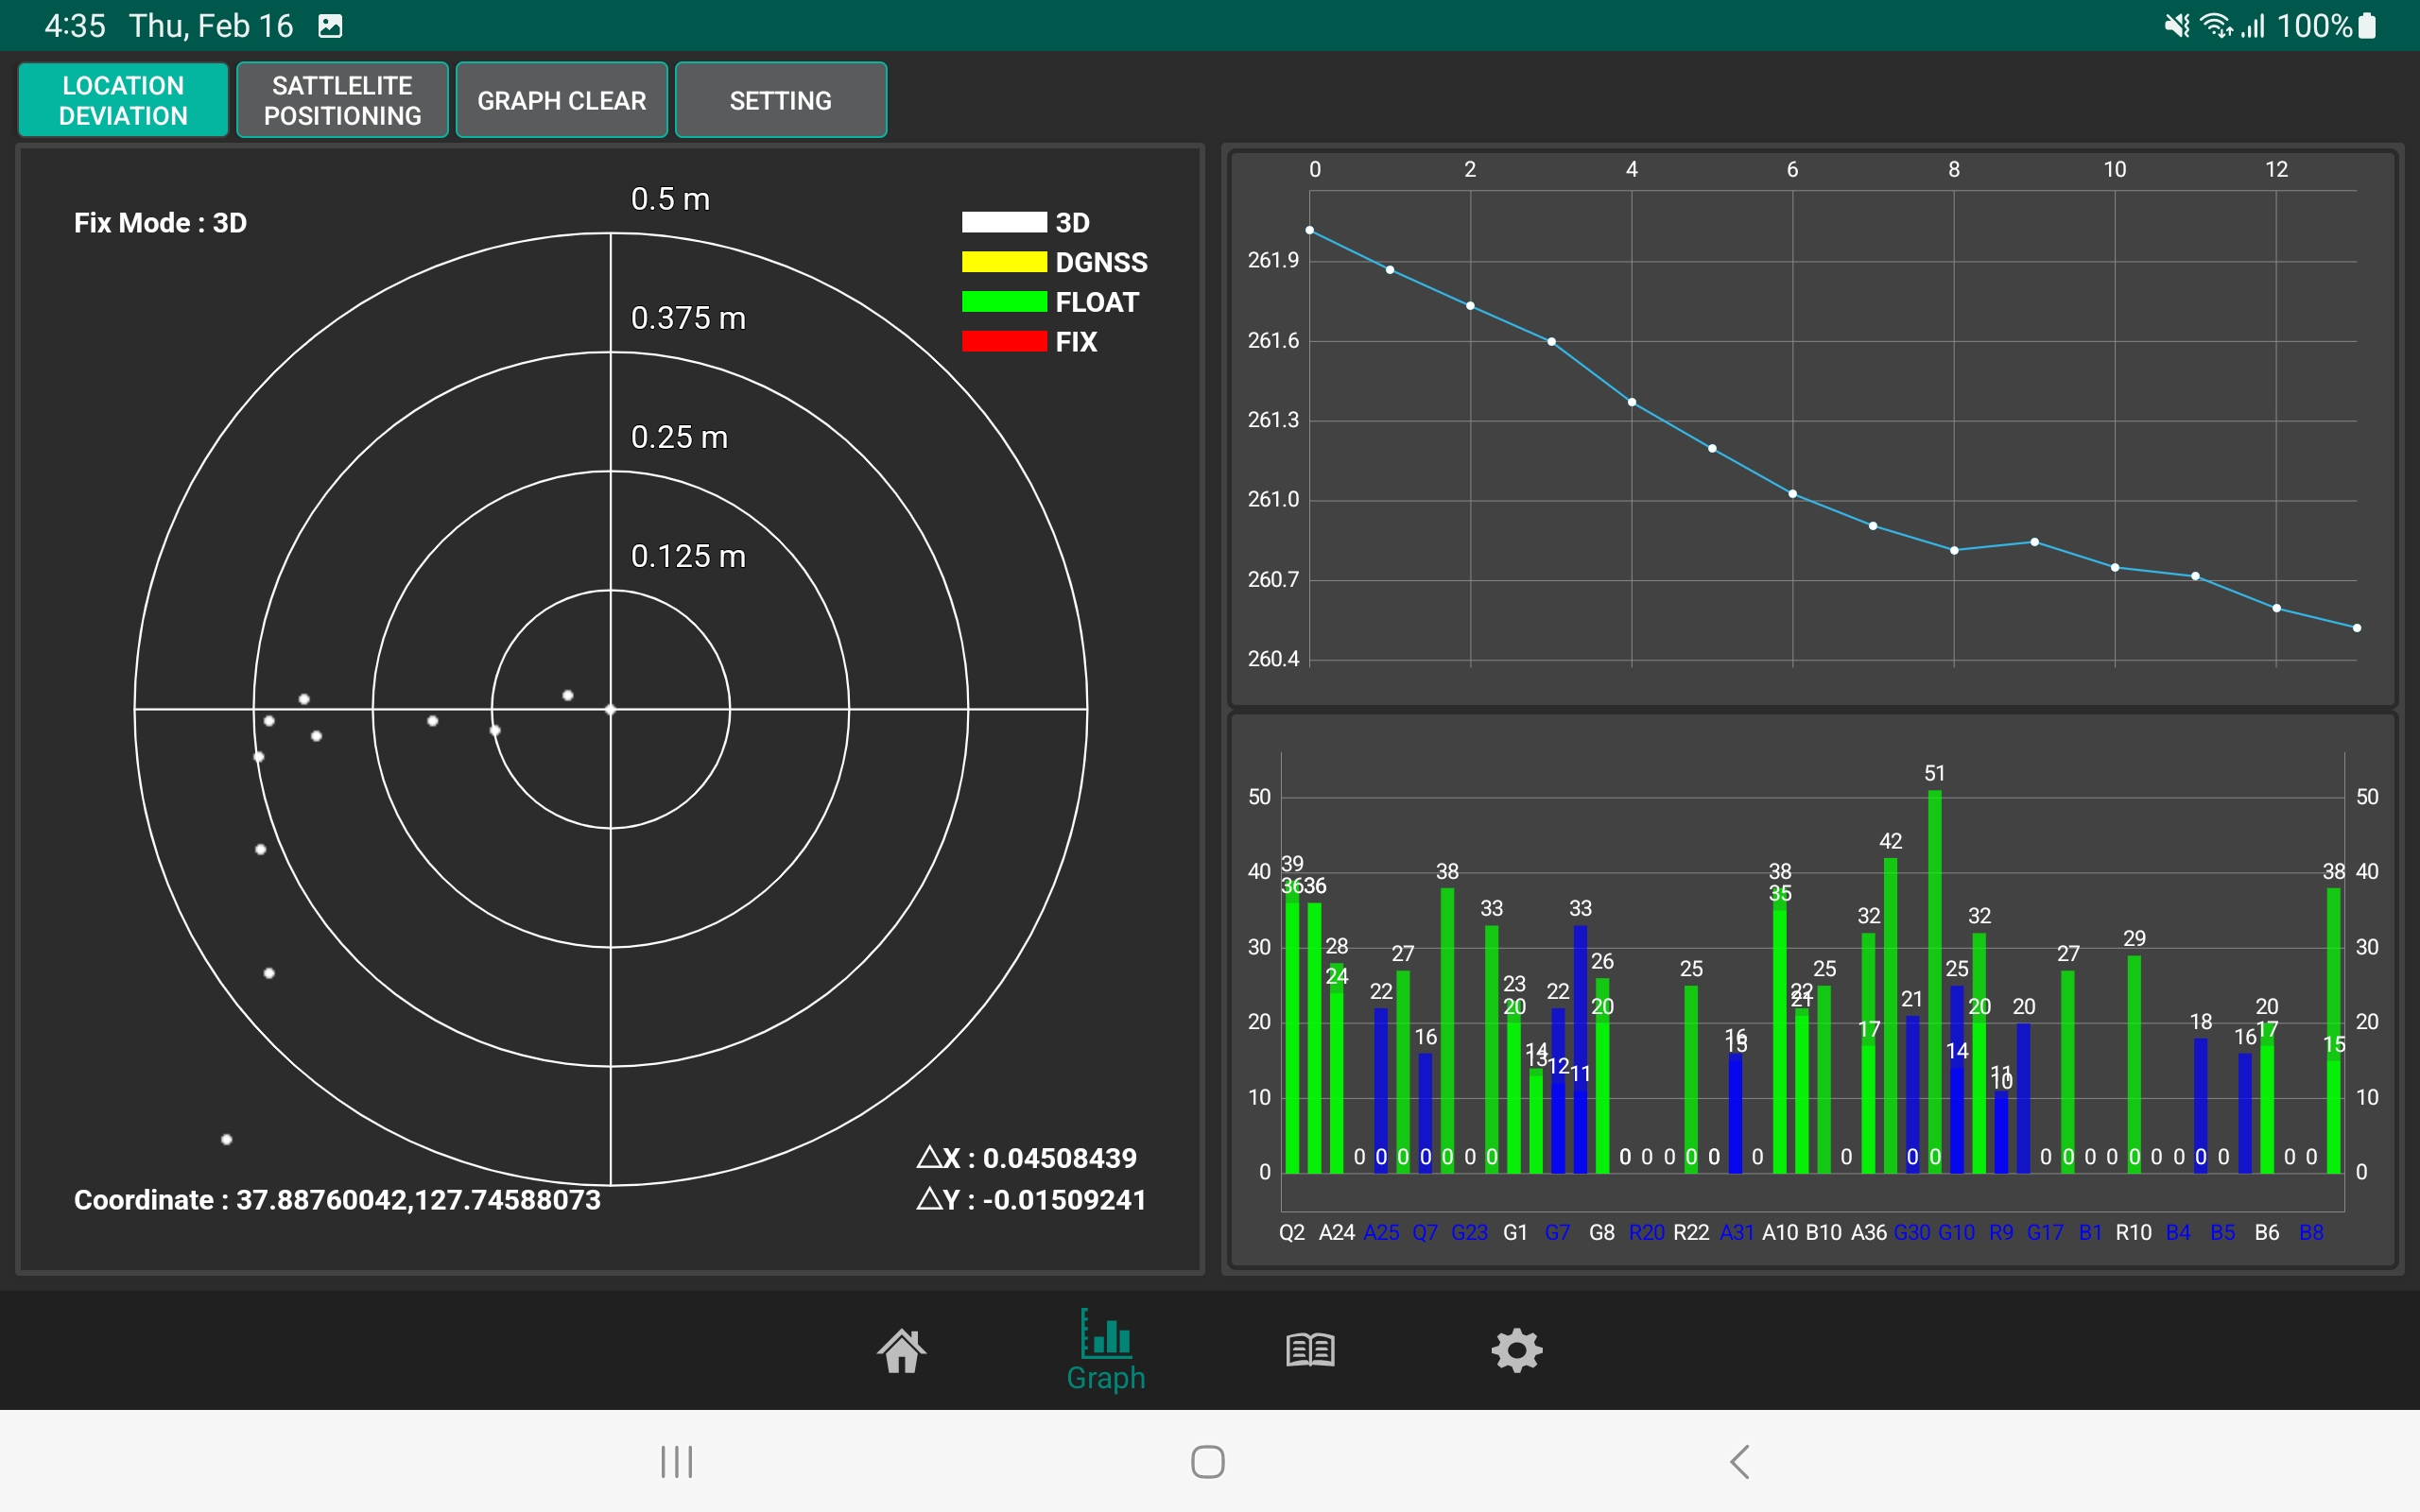2420x1512 pixels.
Task: Tap the image notification icon in status bar
Action: tap(330, 26)
